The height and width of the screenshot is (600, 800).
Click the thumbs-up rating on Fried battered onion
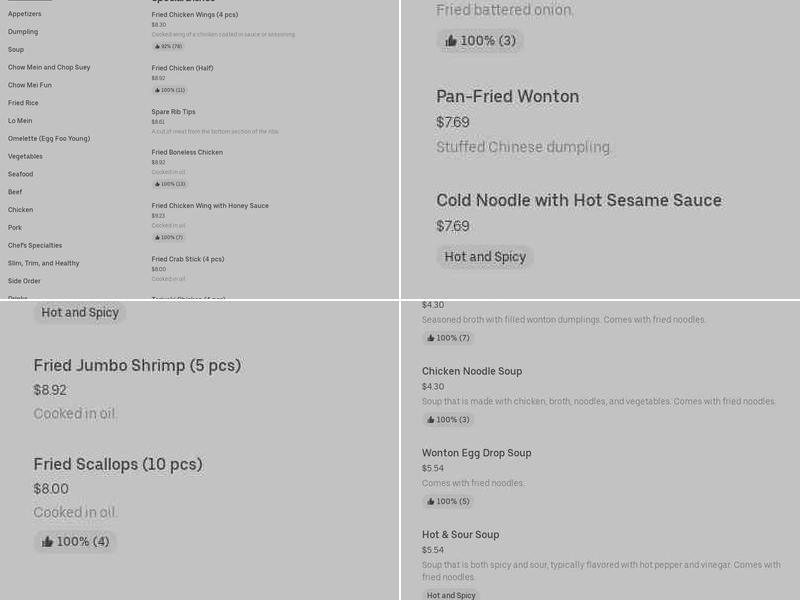point(480,41)
